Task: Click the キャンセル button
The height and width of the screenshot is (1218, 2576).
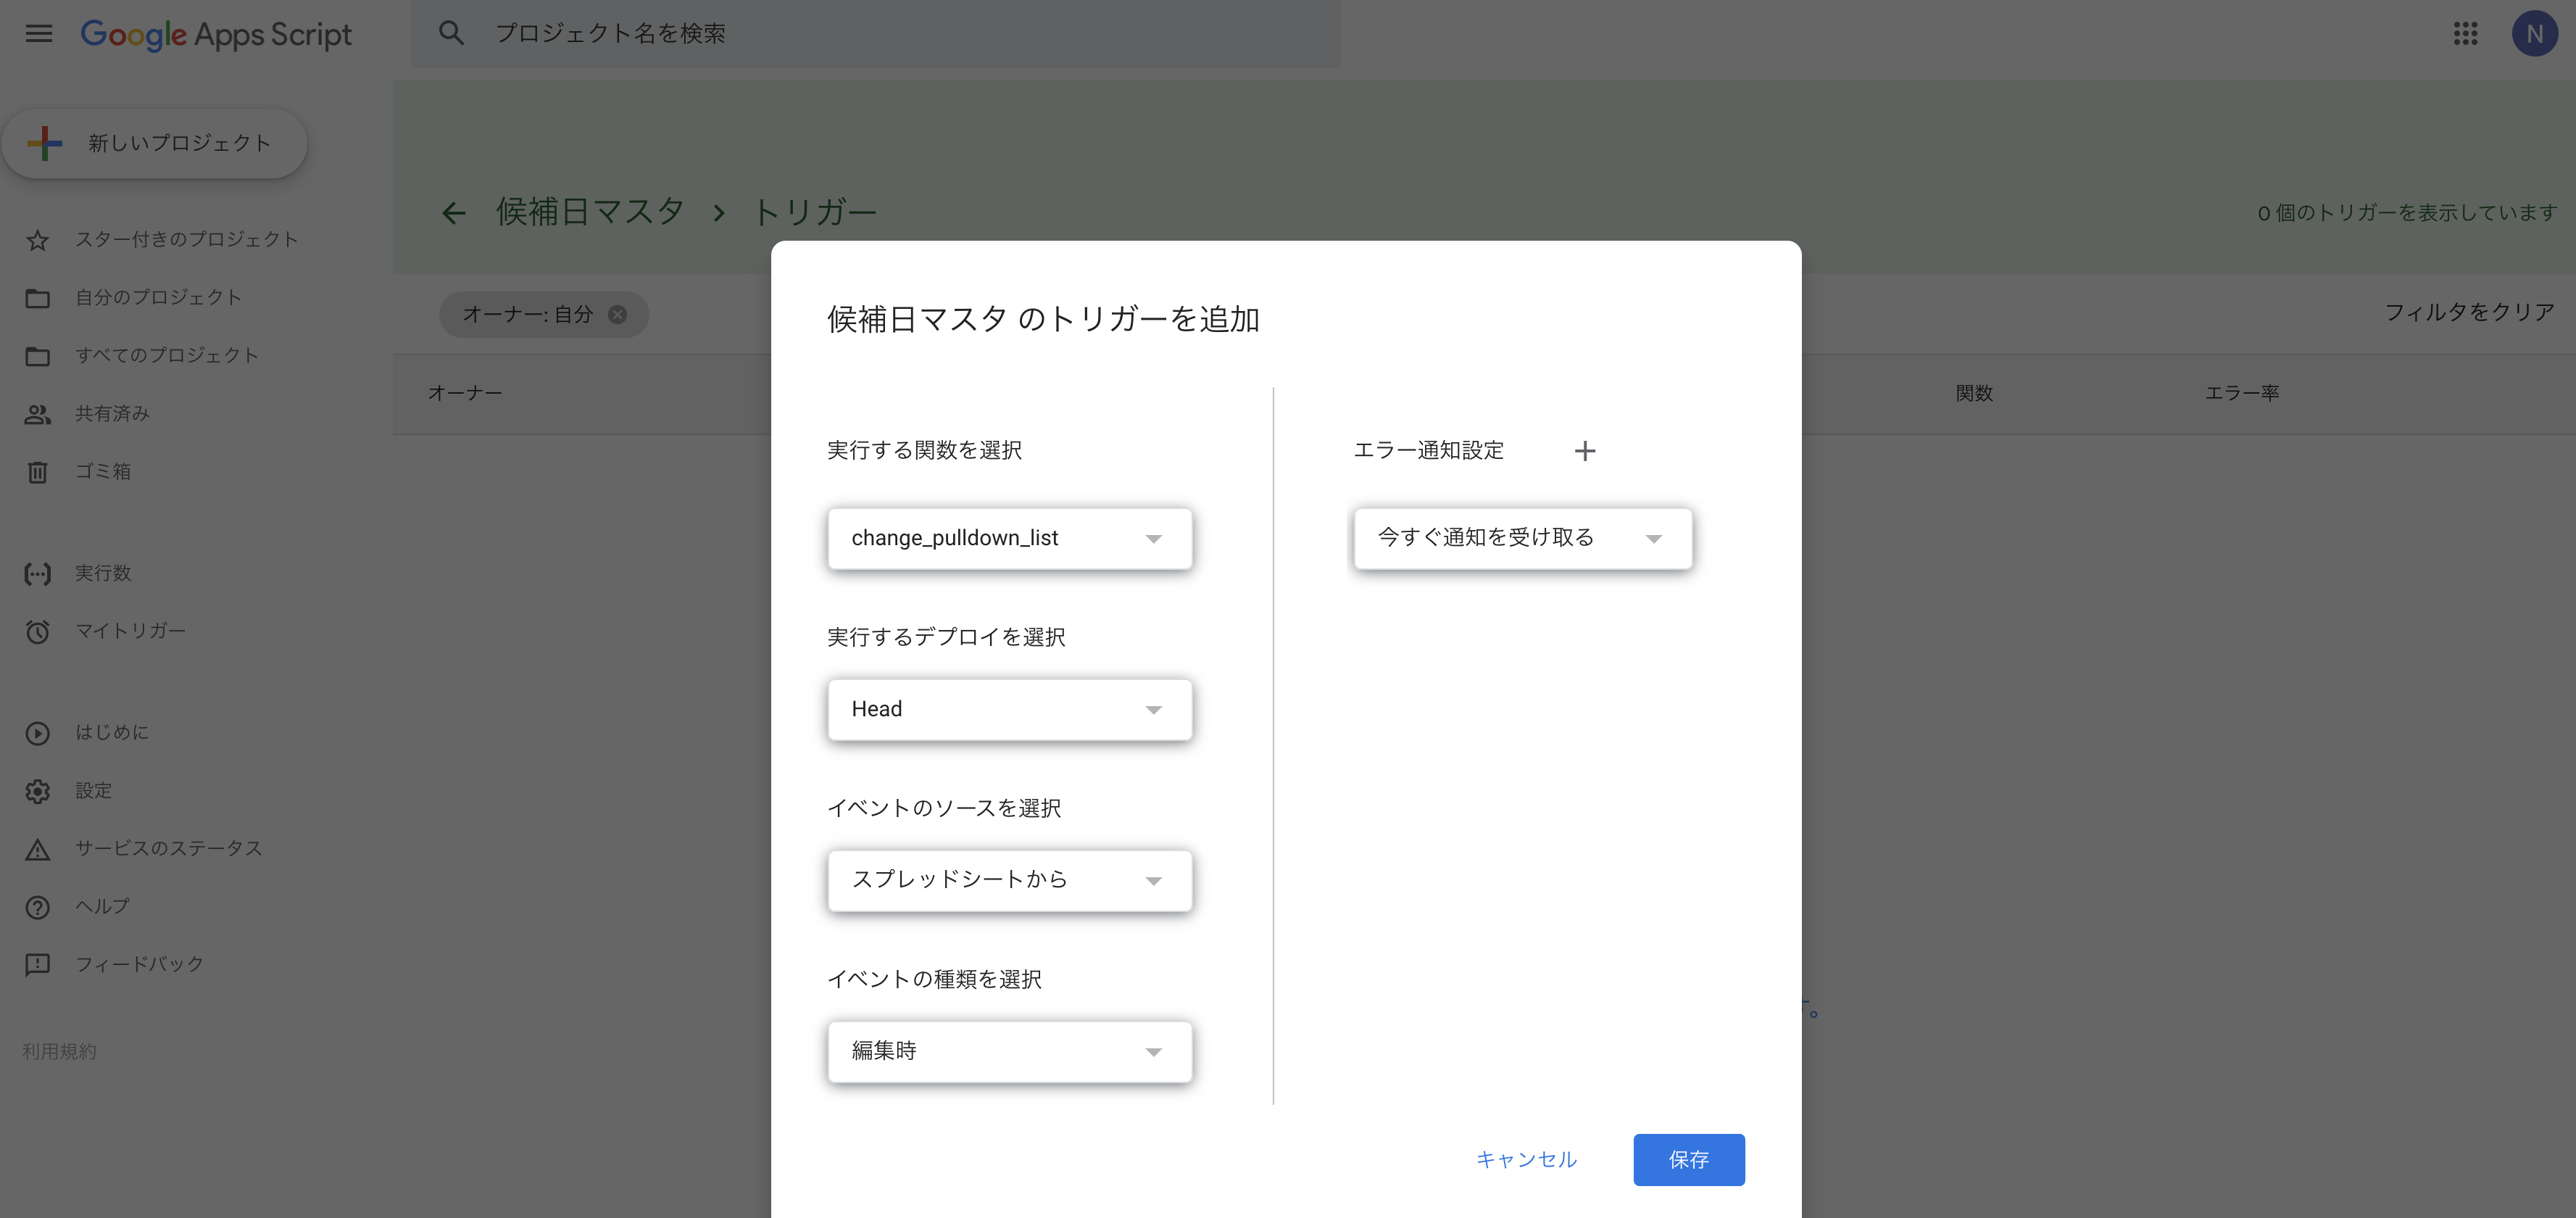Action: [x=1526, y=1159]
